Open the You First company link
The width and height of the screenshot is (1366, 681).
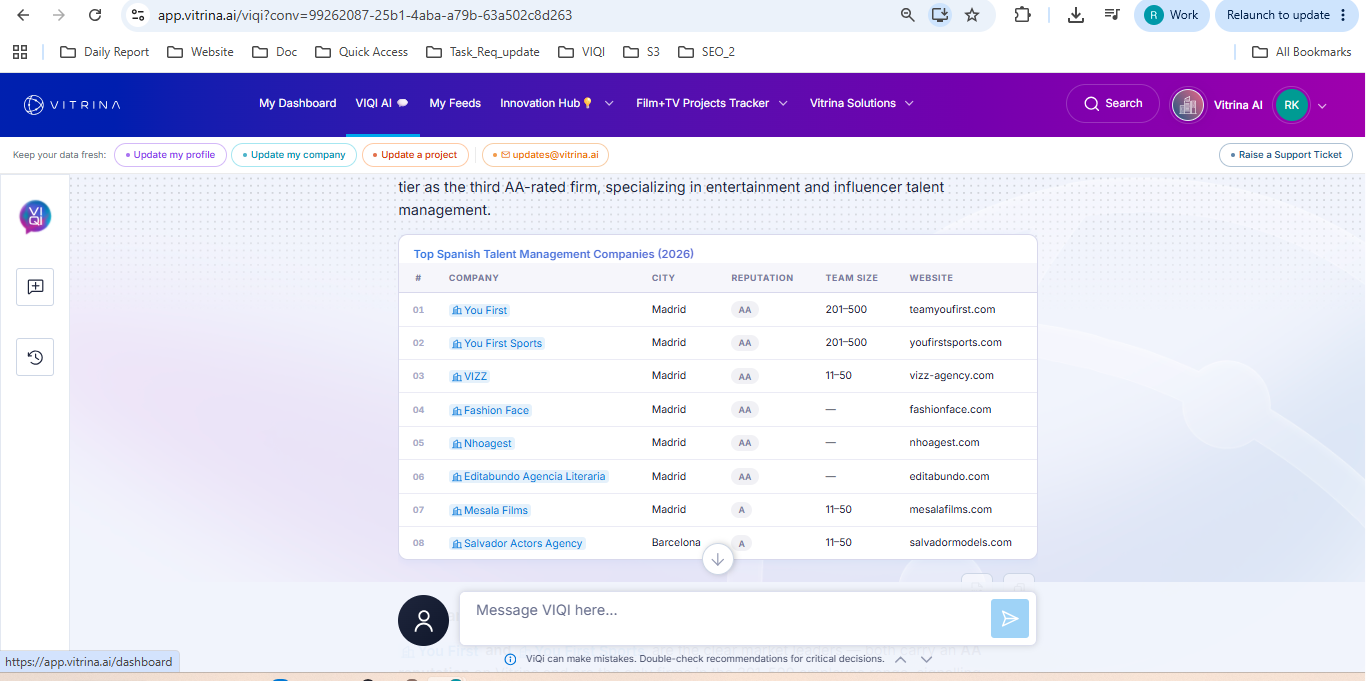[480, 310]
